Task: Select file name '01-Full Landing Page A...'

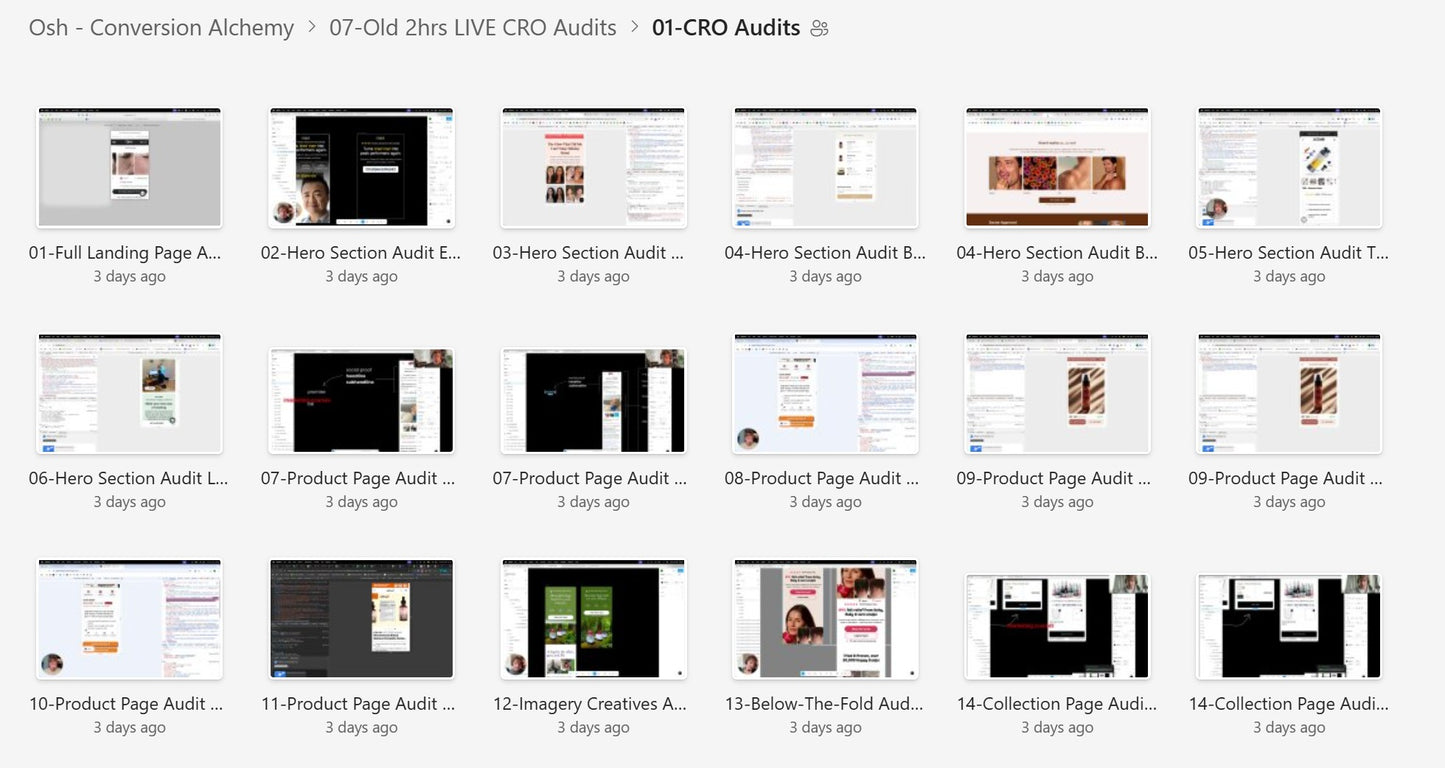Action: tap(125, 253)
